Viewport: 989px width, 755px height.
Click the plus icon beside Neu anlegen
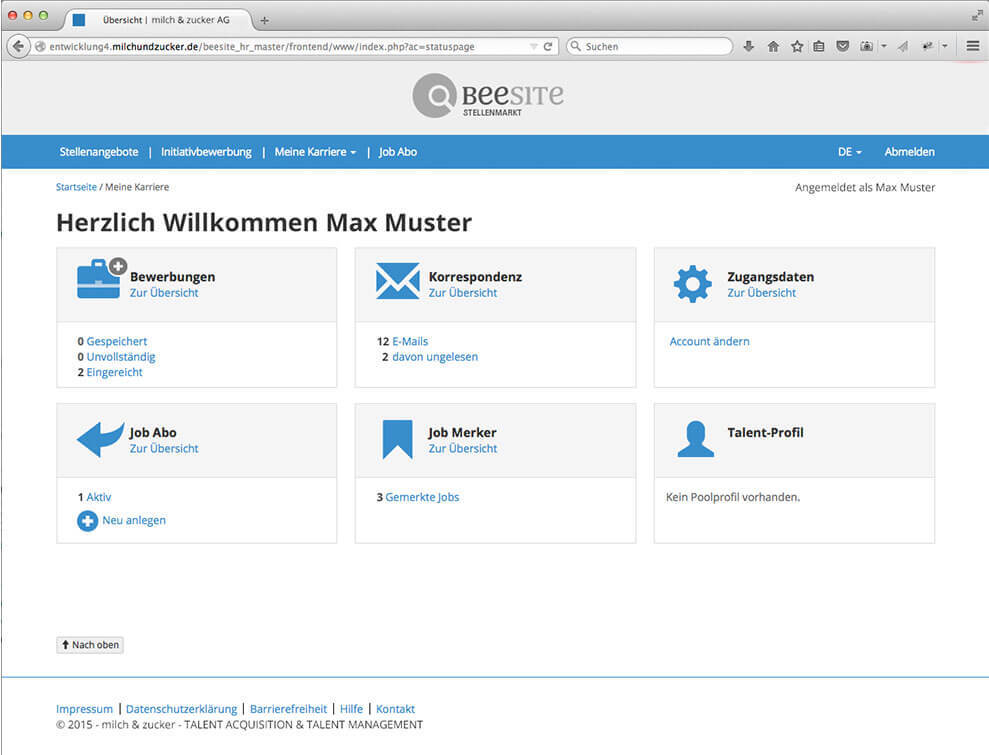[x=88, y=521]
